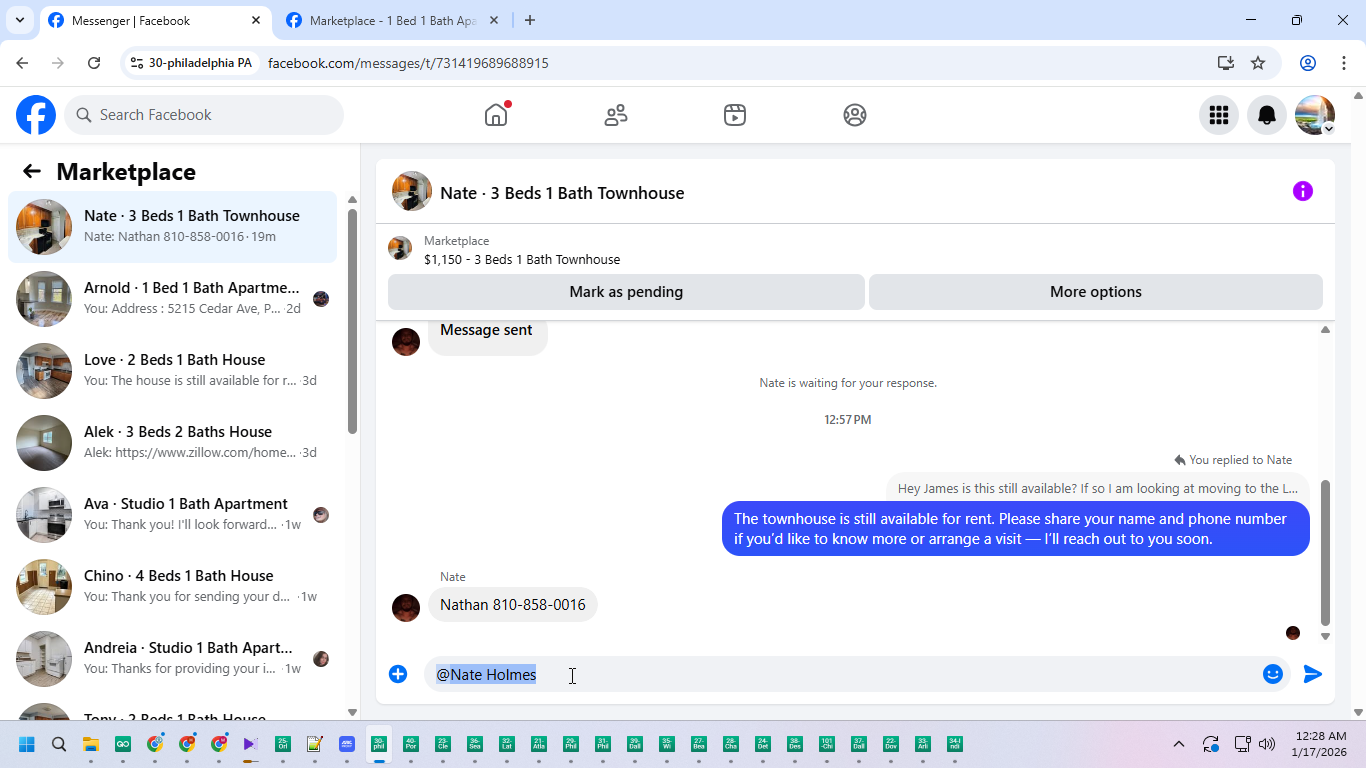
Task: Switch to the Marketplace 1 Bed 1 Bath tab
Action: pyautogui.click(x=393, y=20)
